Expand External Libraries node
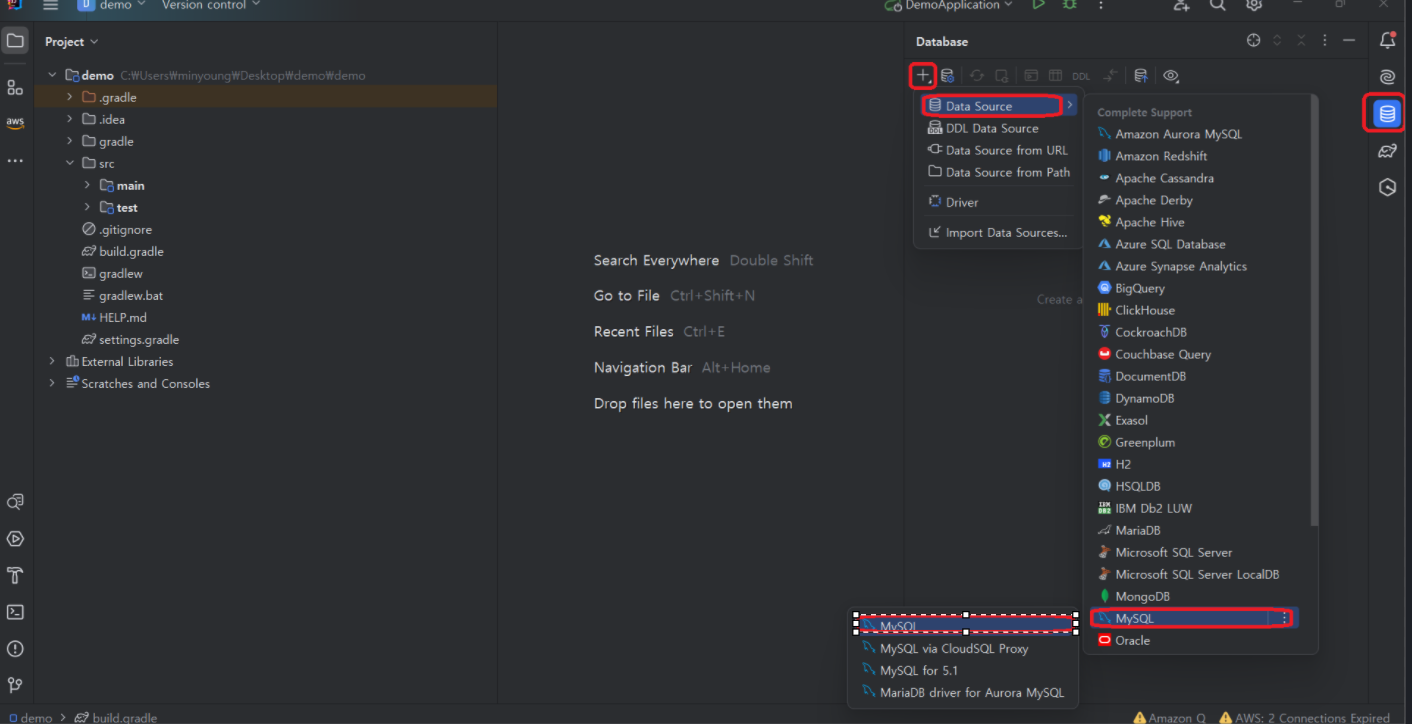This screenshot has width=1412, height=724. coord(52,362)
